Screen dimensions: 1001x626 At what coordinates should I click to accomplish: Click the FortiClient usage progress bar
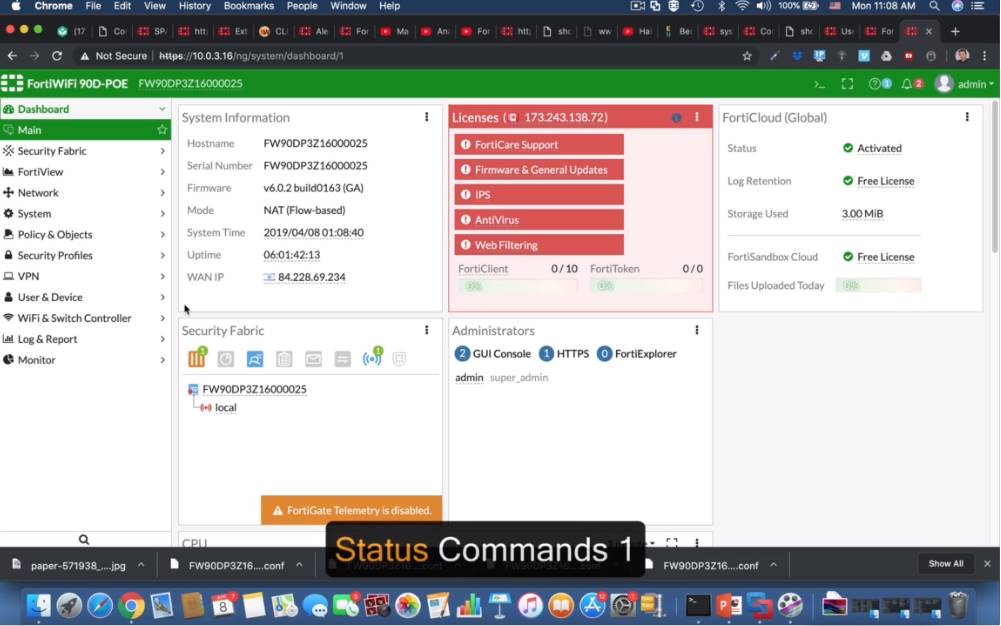tap(517, 286)
